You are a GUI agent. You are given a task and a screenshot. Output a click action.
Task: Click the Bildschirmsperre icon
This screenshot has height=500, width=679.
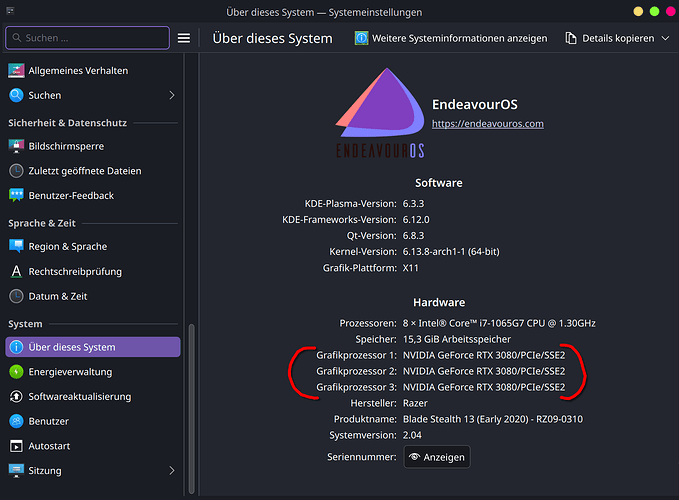[16, 146]
